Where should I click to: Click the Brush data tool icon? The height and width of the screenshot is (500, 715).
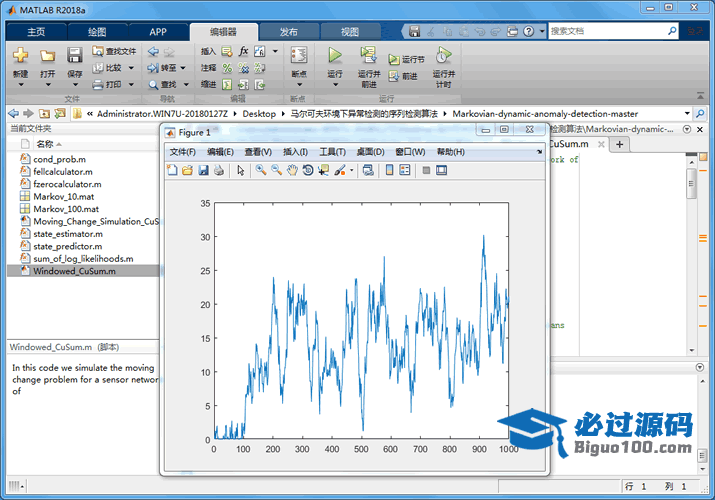coord(341,171)
